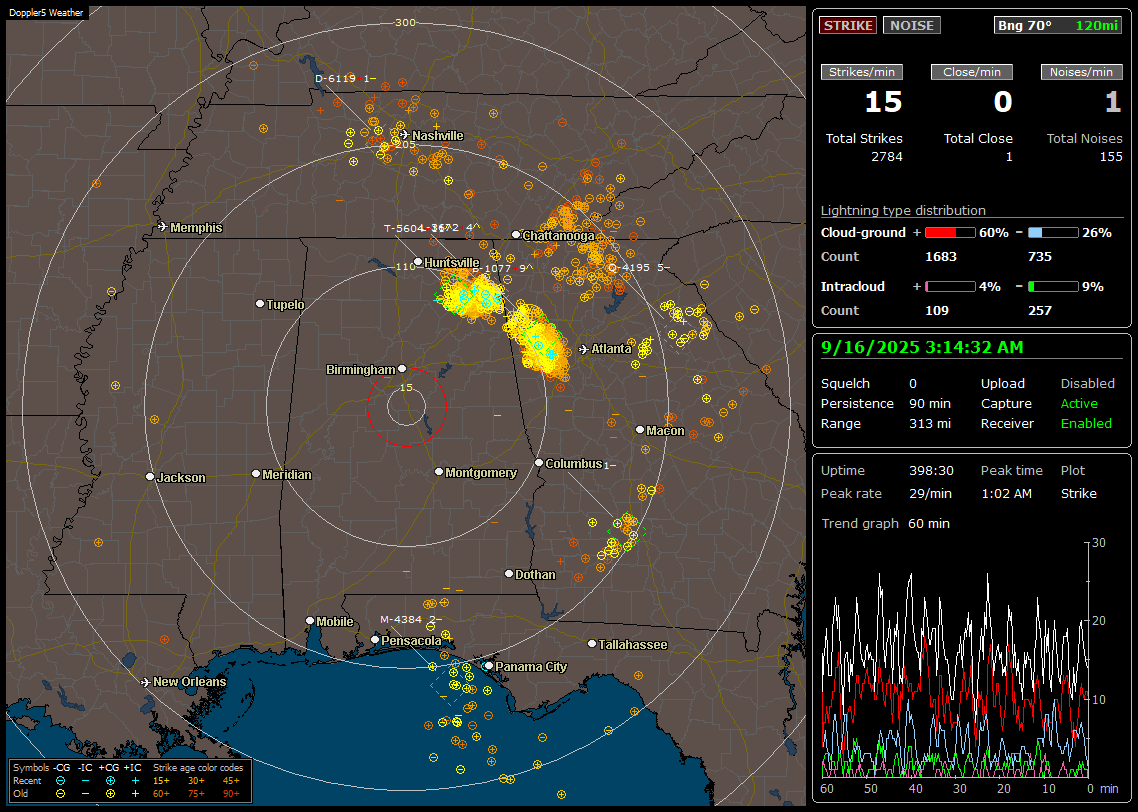The image size is (1138, 812).
Task: Click the Tallahassee city marker
Action: [x=592, y=644]
